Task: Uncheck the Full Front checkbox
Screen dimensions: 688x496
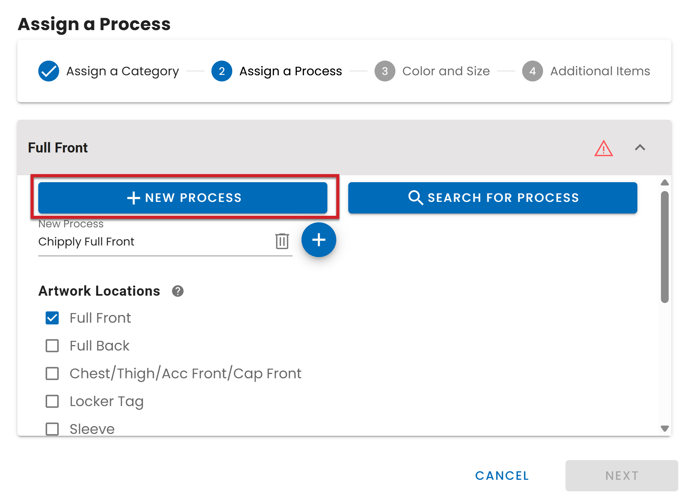Action: coord(52,318)
